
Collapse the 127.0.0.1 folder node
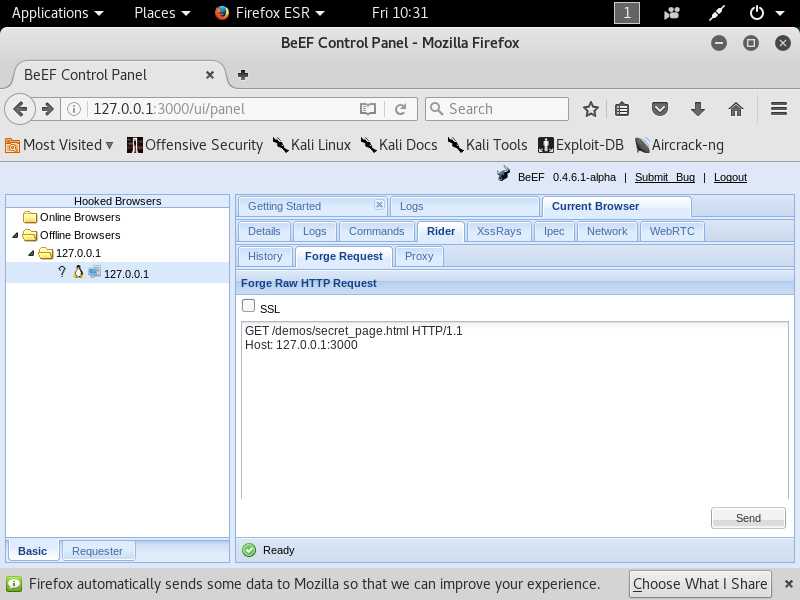coord(31,253)
